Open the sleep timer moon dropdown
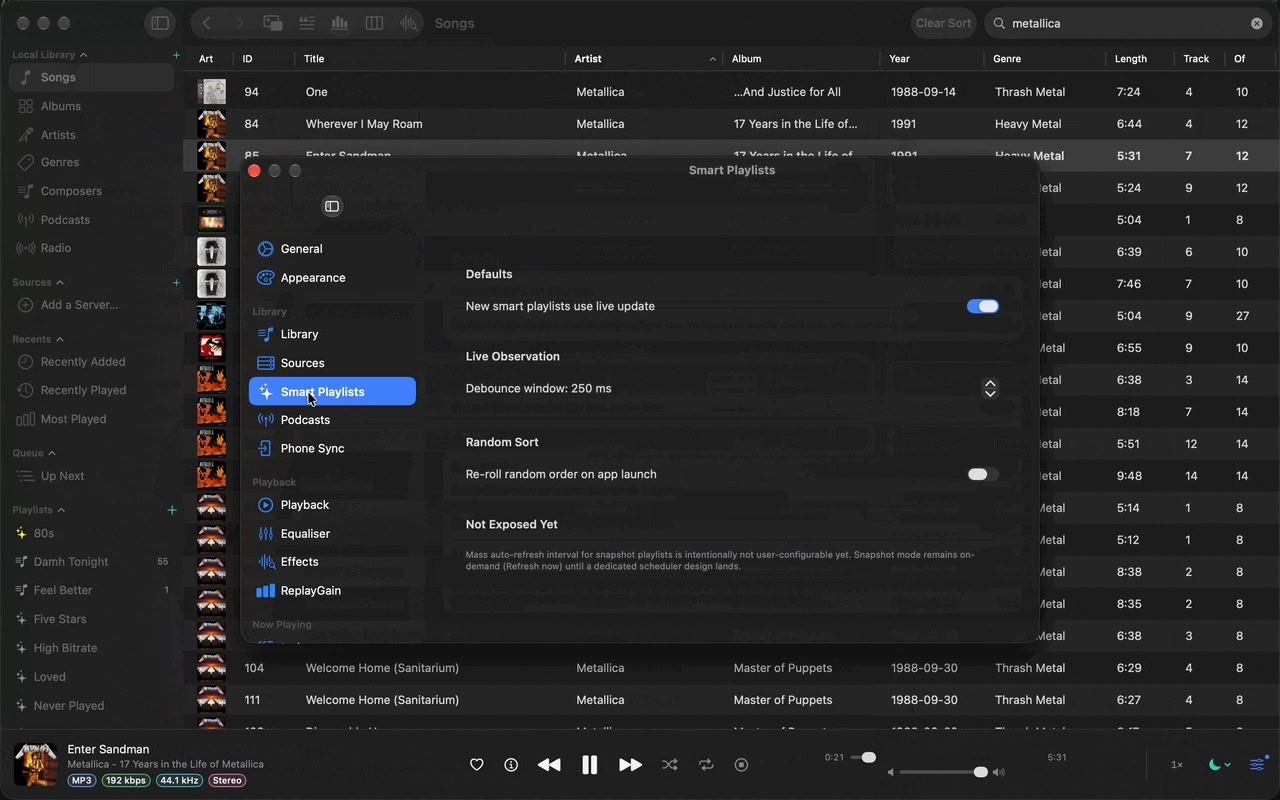This screenshot has height=800, width=1280. click(1219, 765)
